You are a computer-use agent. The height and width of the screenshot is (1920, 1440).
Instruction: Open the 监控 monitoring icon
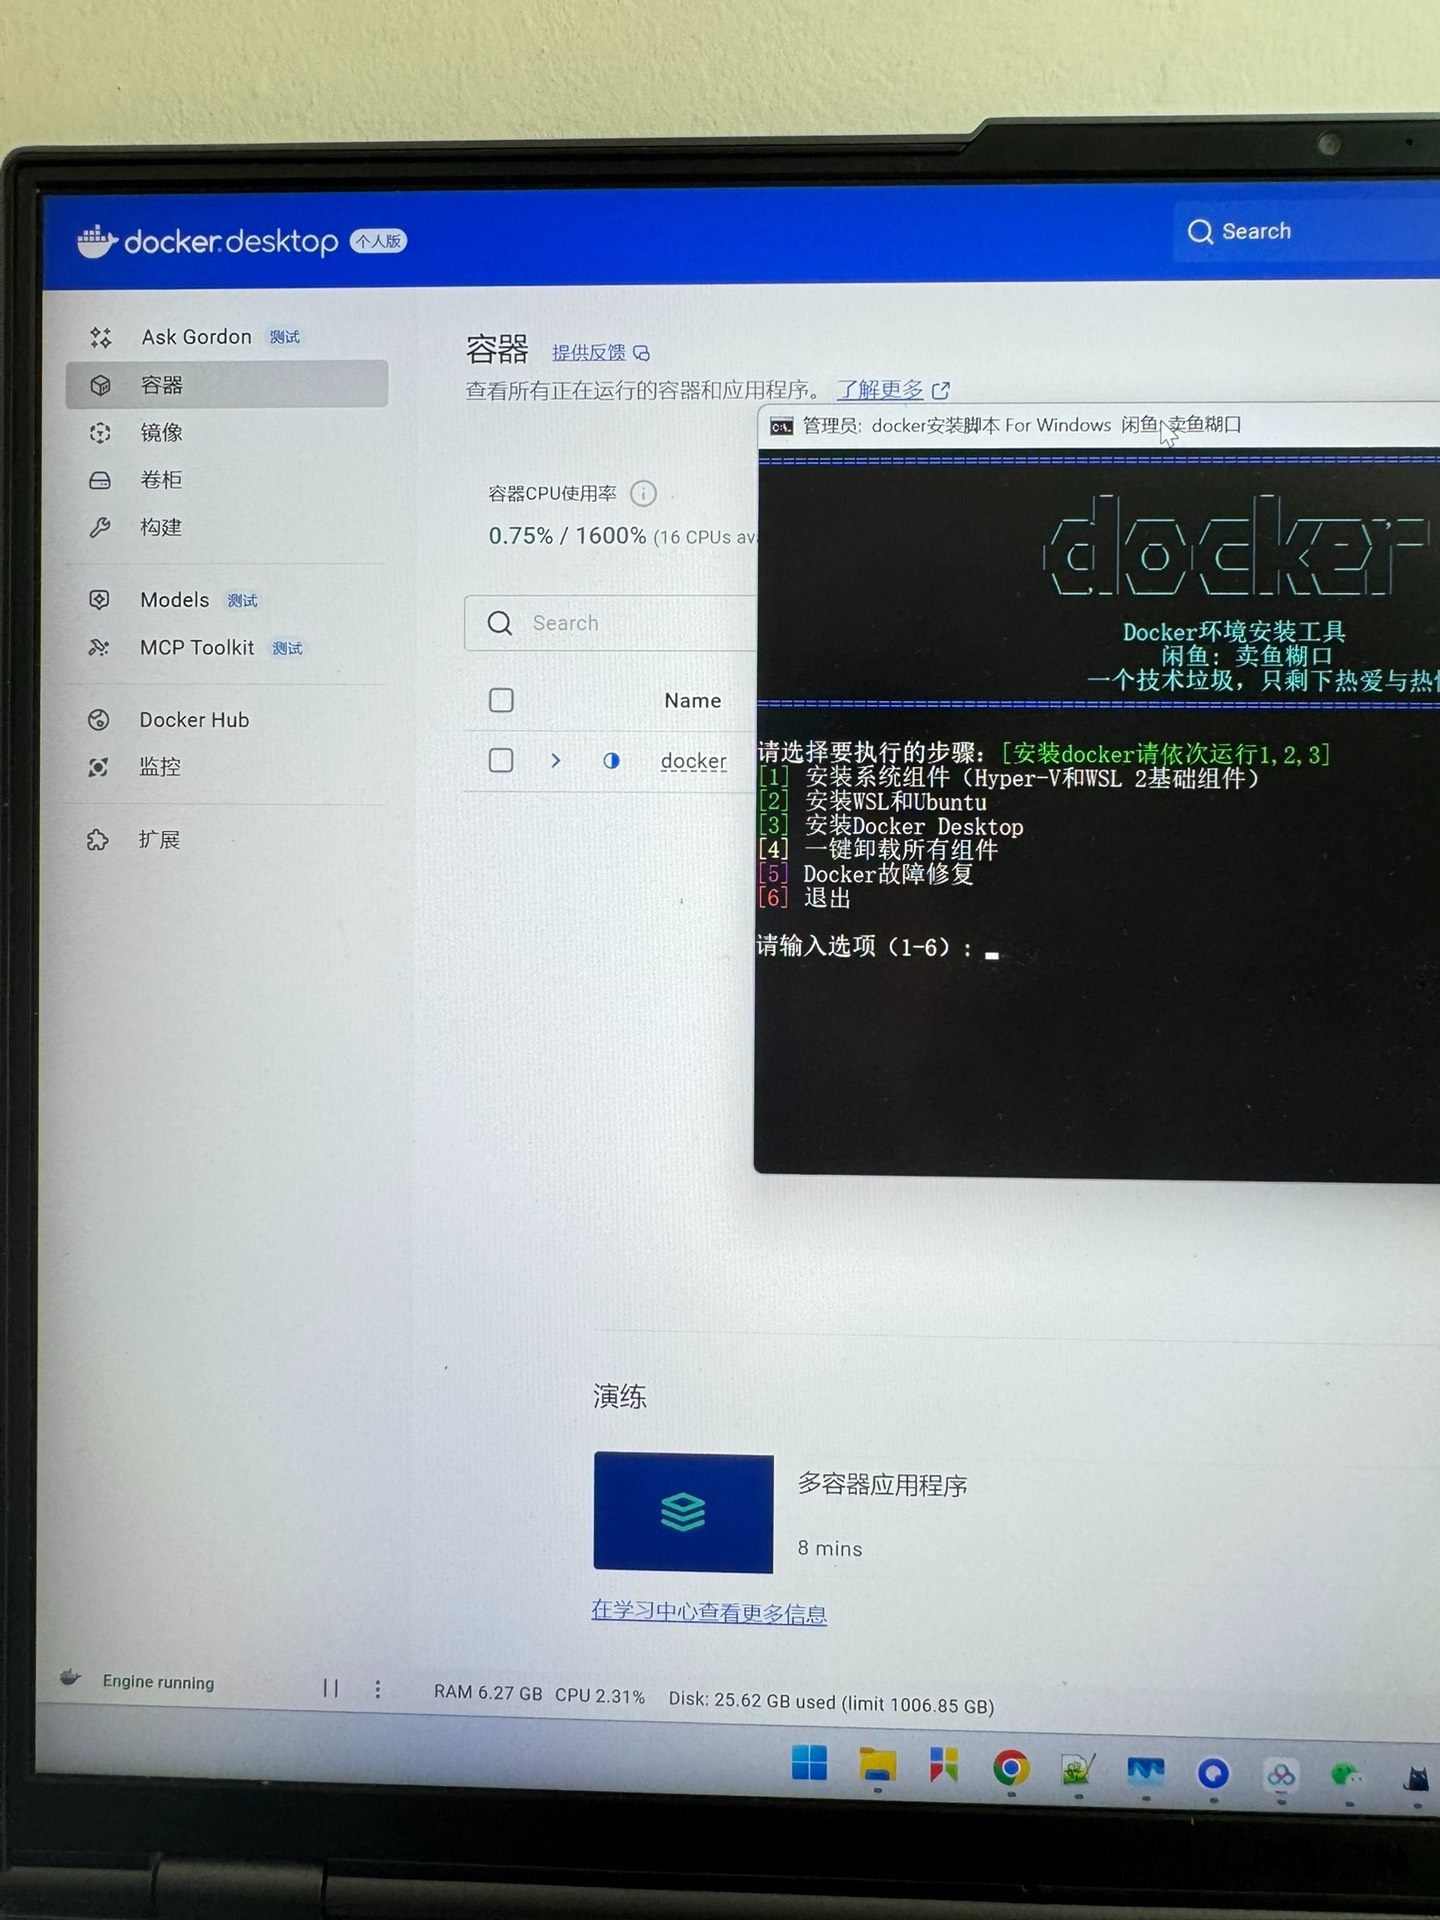point(98,767)
